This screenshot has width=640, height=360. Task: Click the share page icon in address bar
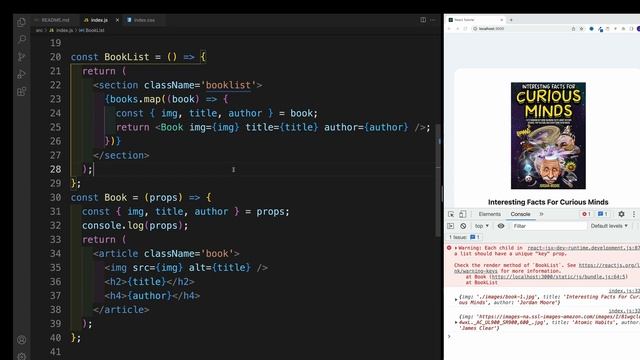(x=573, y=29)
